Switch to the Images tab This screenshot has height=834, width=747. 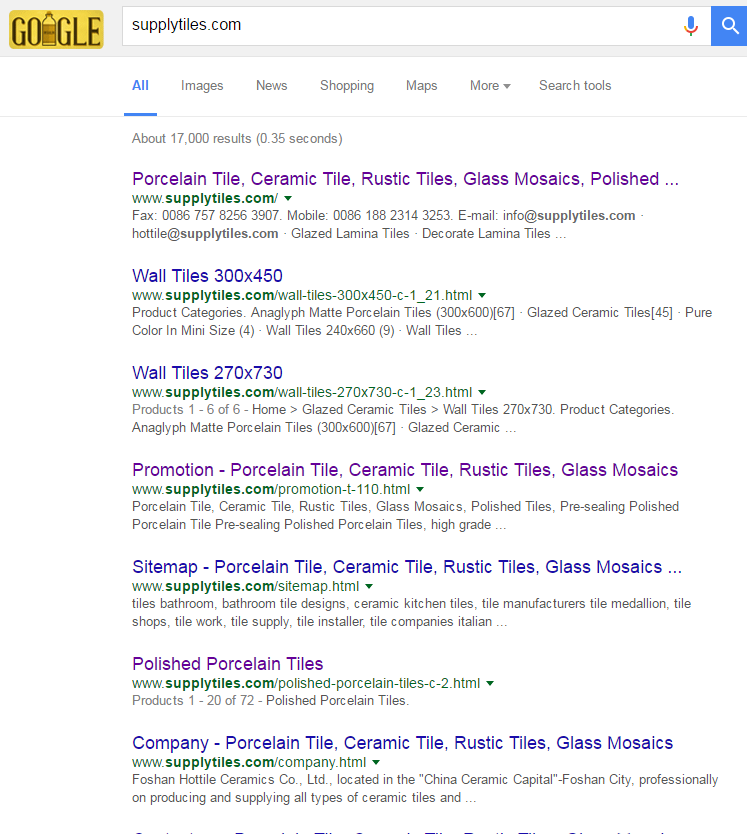(202, 86)
